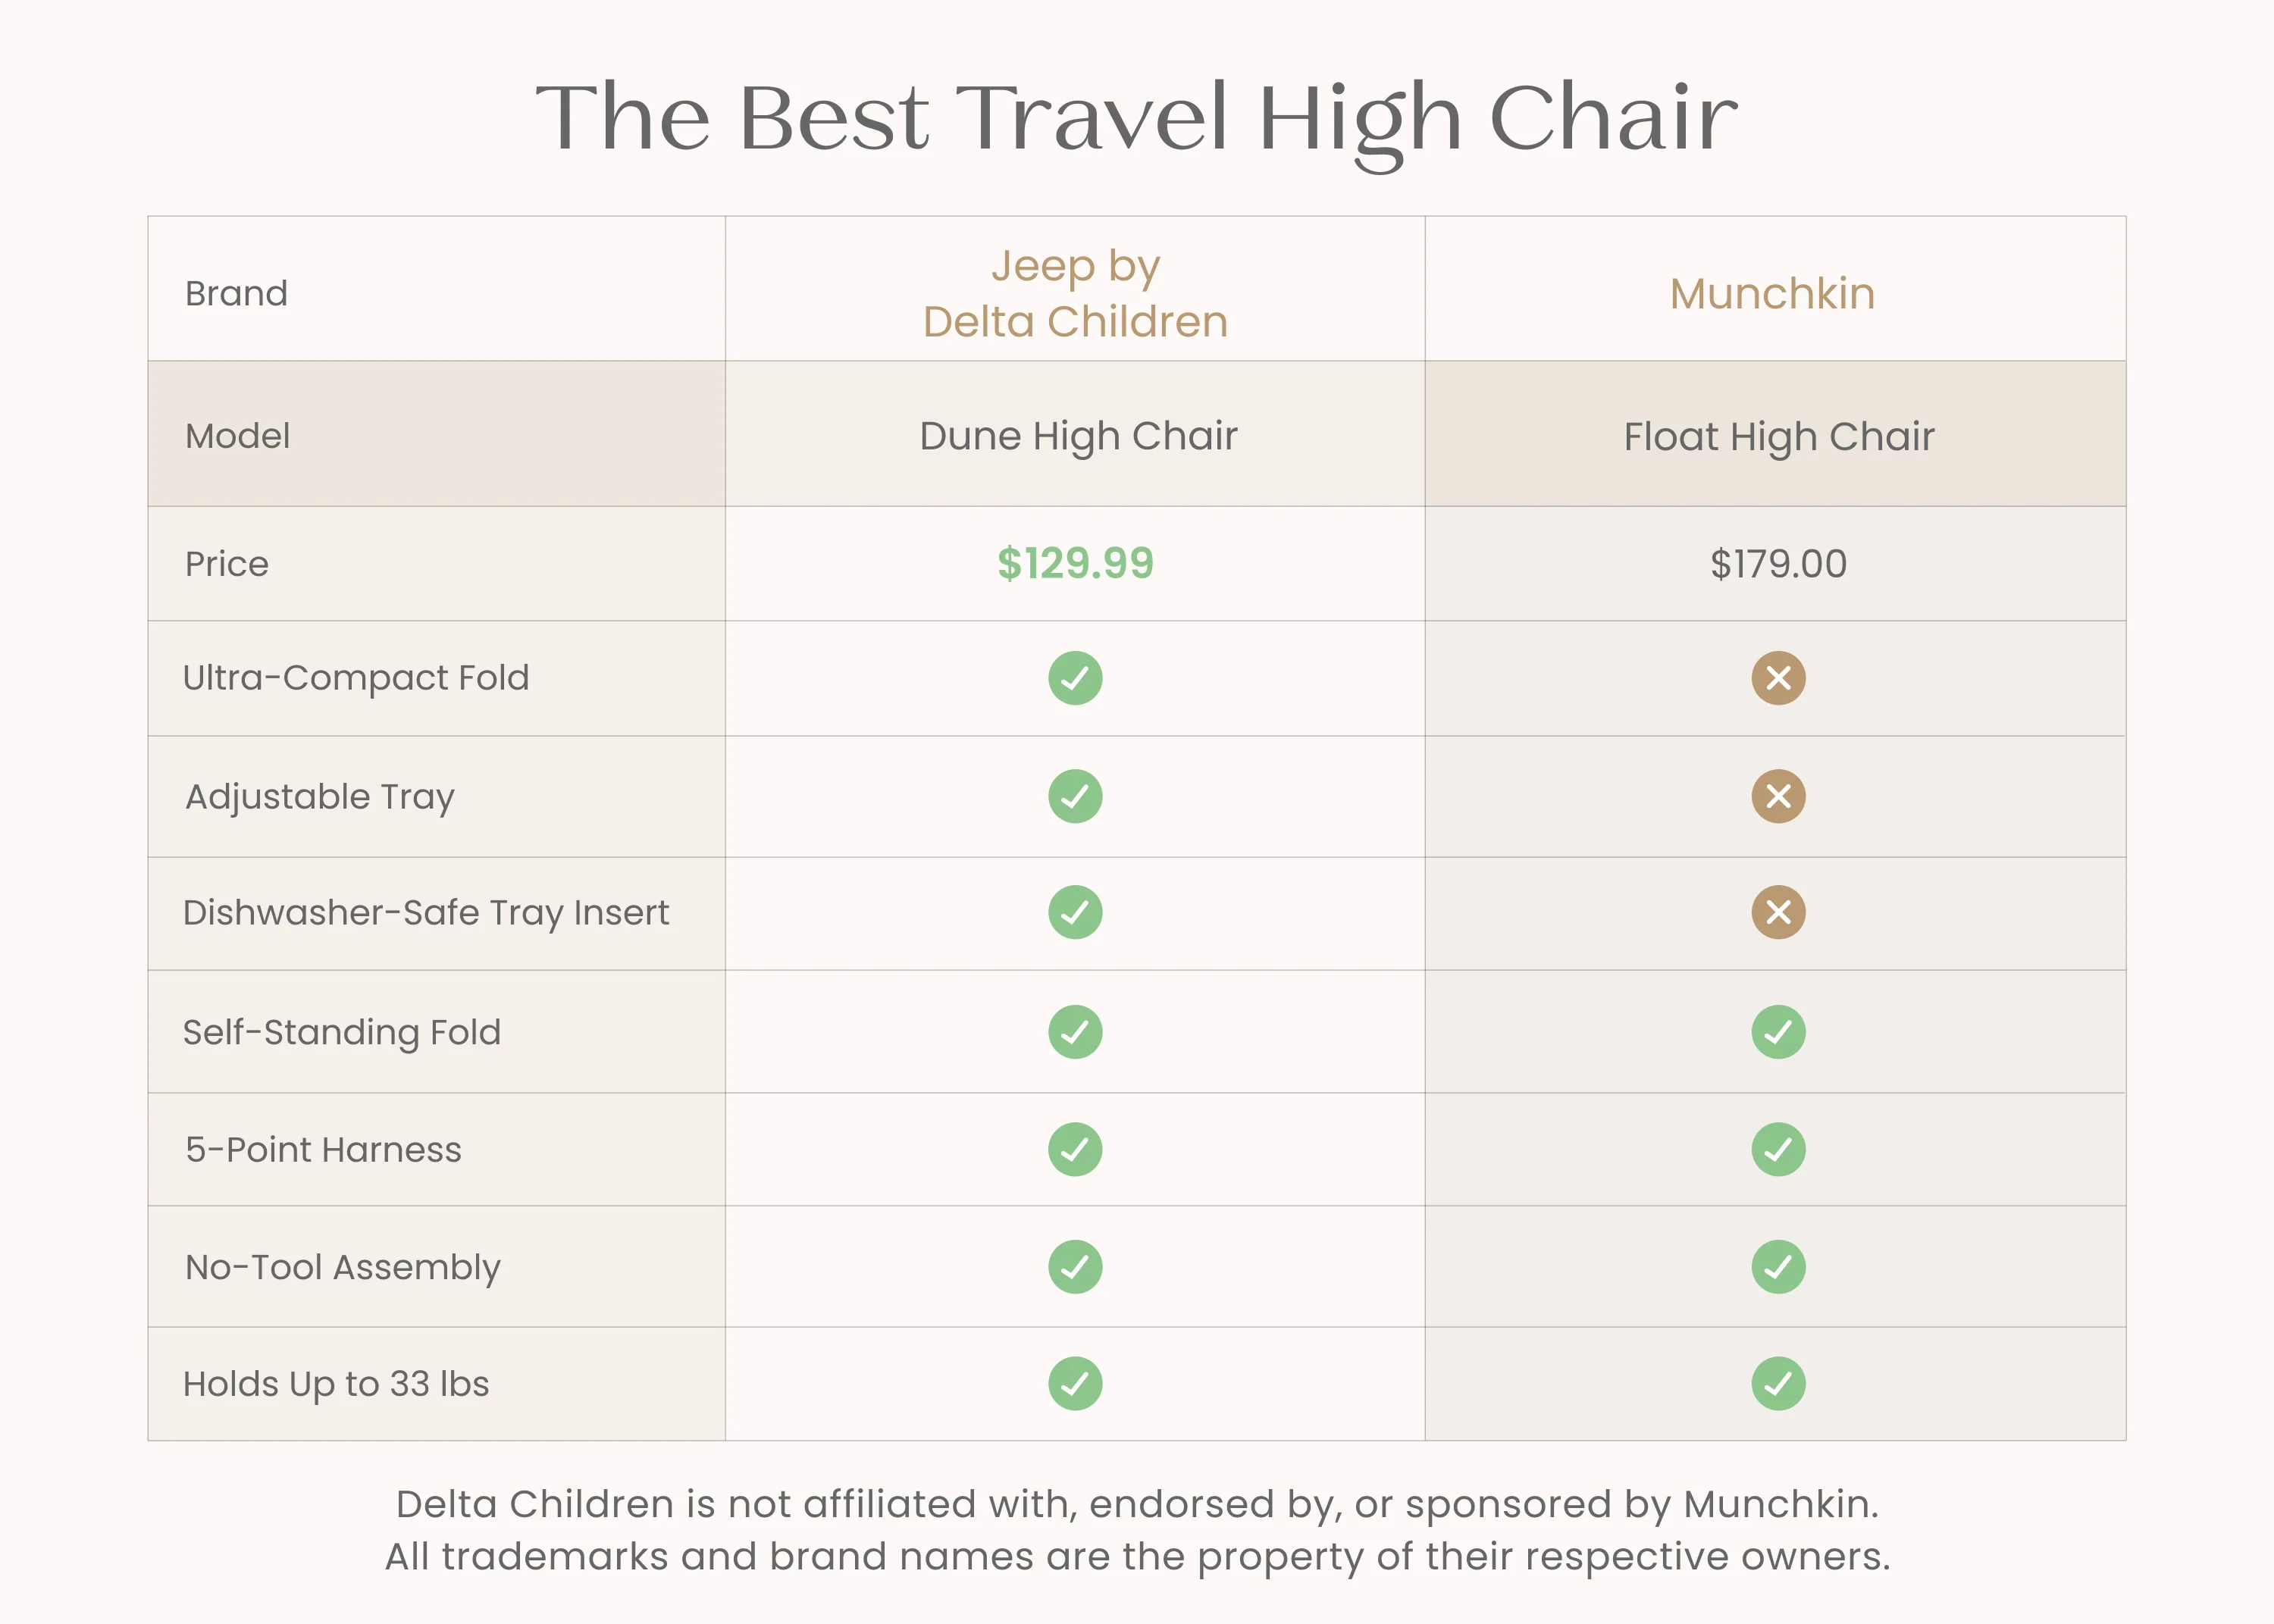
Task: Click the Munchkin Ultra-Compact Fold X icon
Action: pos(1778,678)
